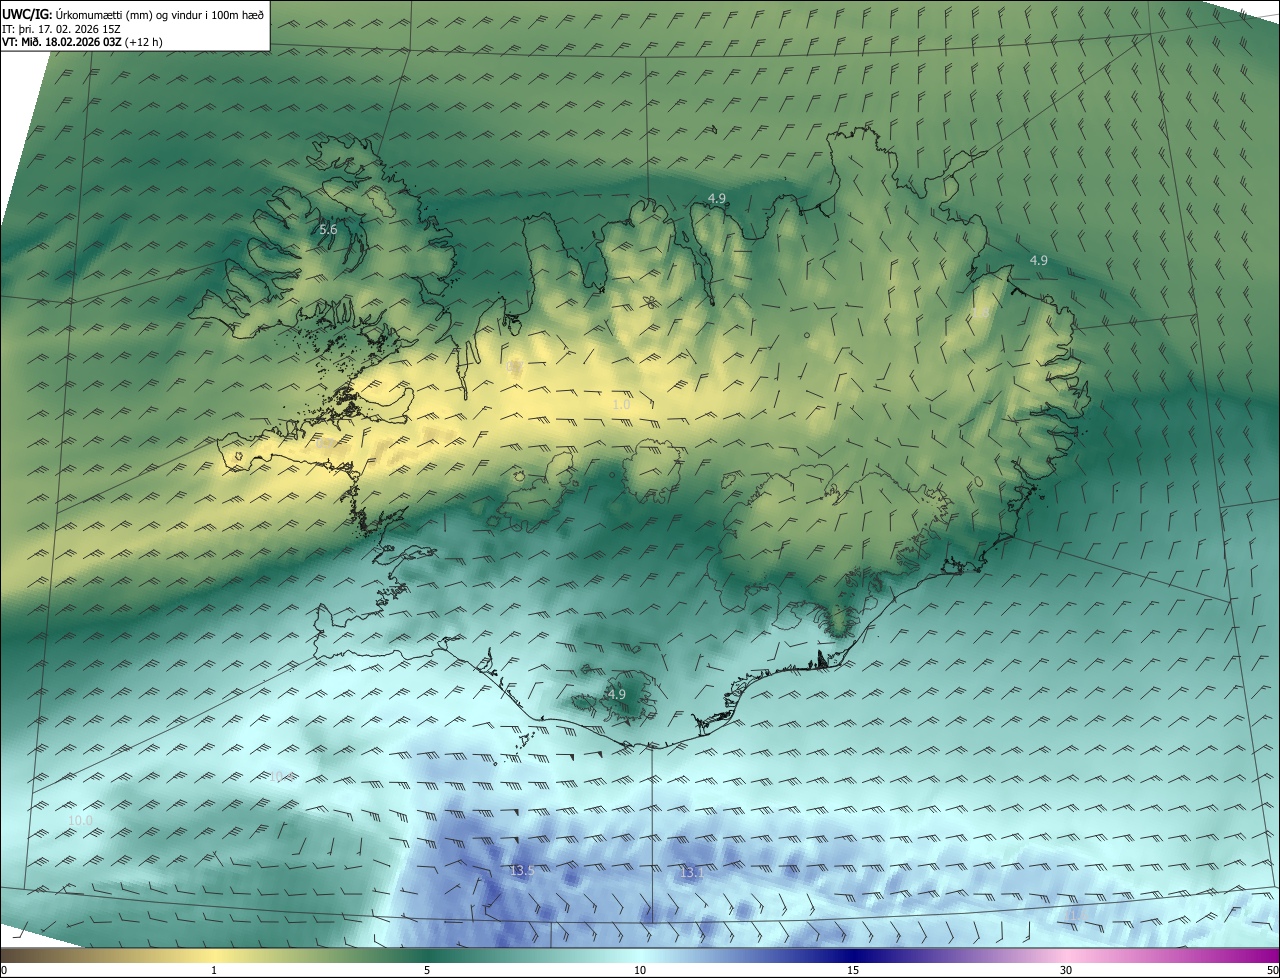Click the 13.1 value label in the blue area
Viewport: 1280px width, 978px height.
692,873
